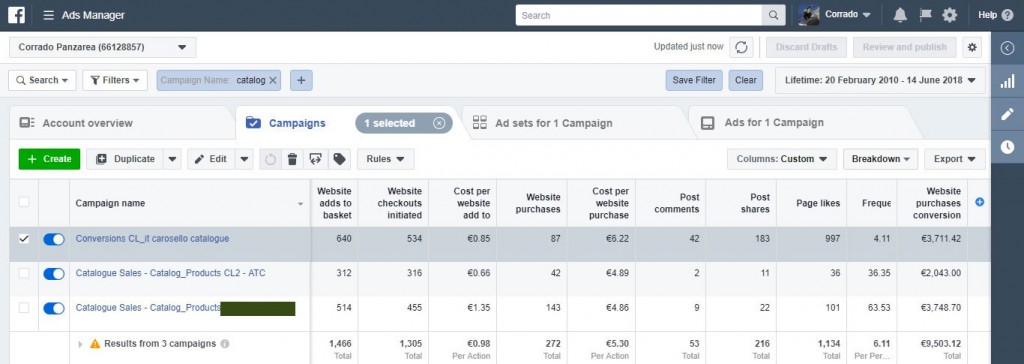The image size is (1024, 364).
Task: Switch off the third Catalogue Sales campaign
Action: tap(54, 308)
